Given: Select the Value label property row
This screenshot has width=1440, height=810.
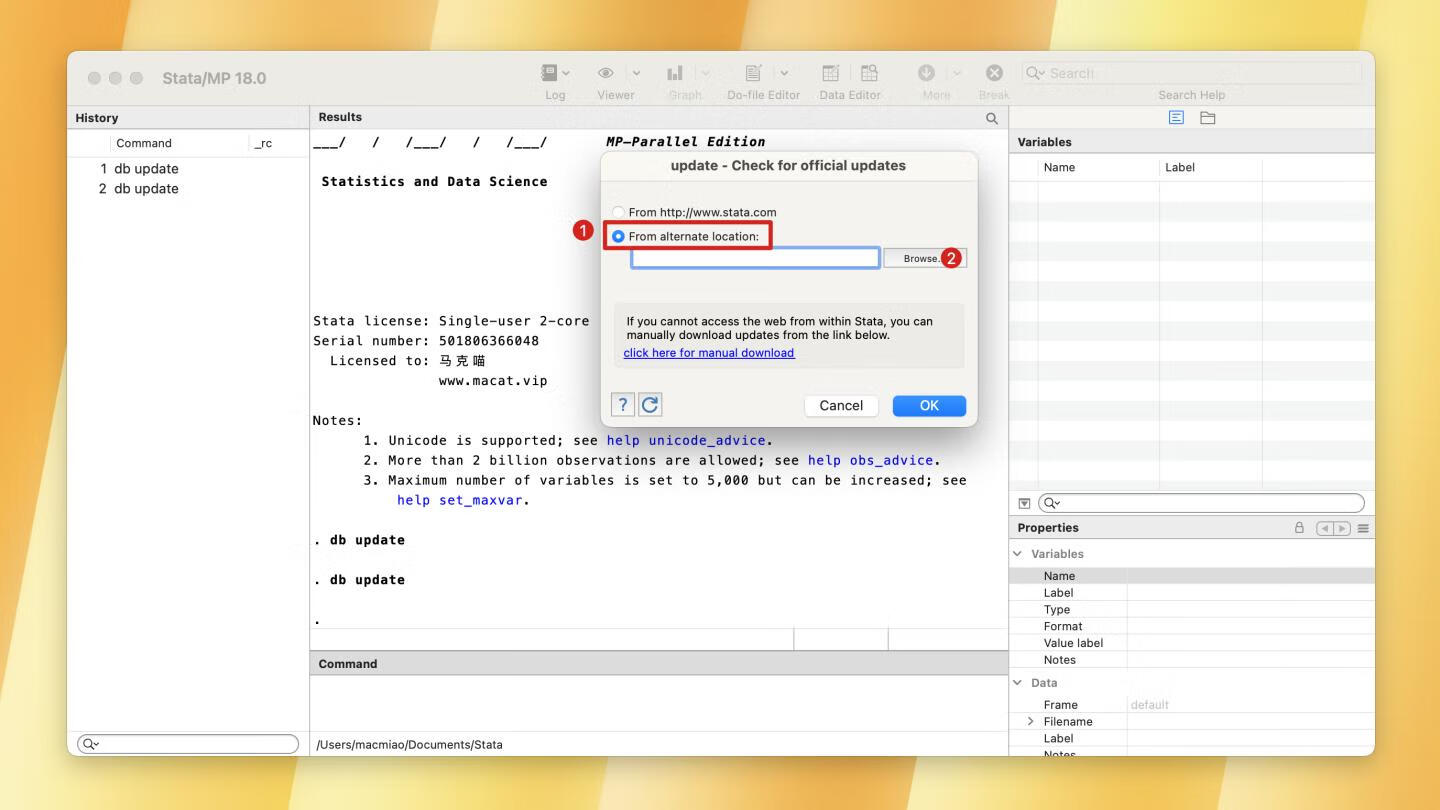Looking at the screenshot, I should [1192, 643].
